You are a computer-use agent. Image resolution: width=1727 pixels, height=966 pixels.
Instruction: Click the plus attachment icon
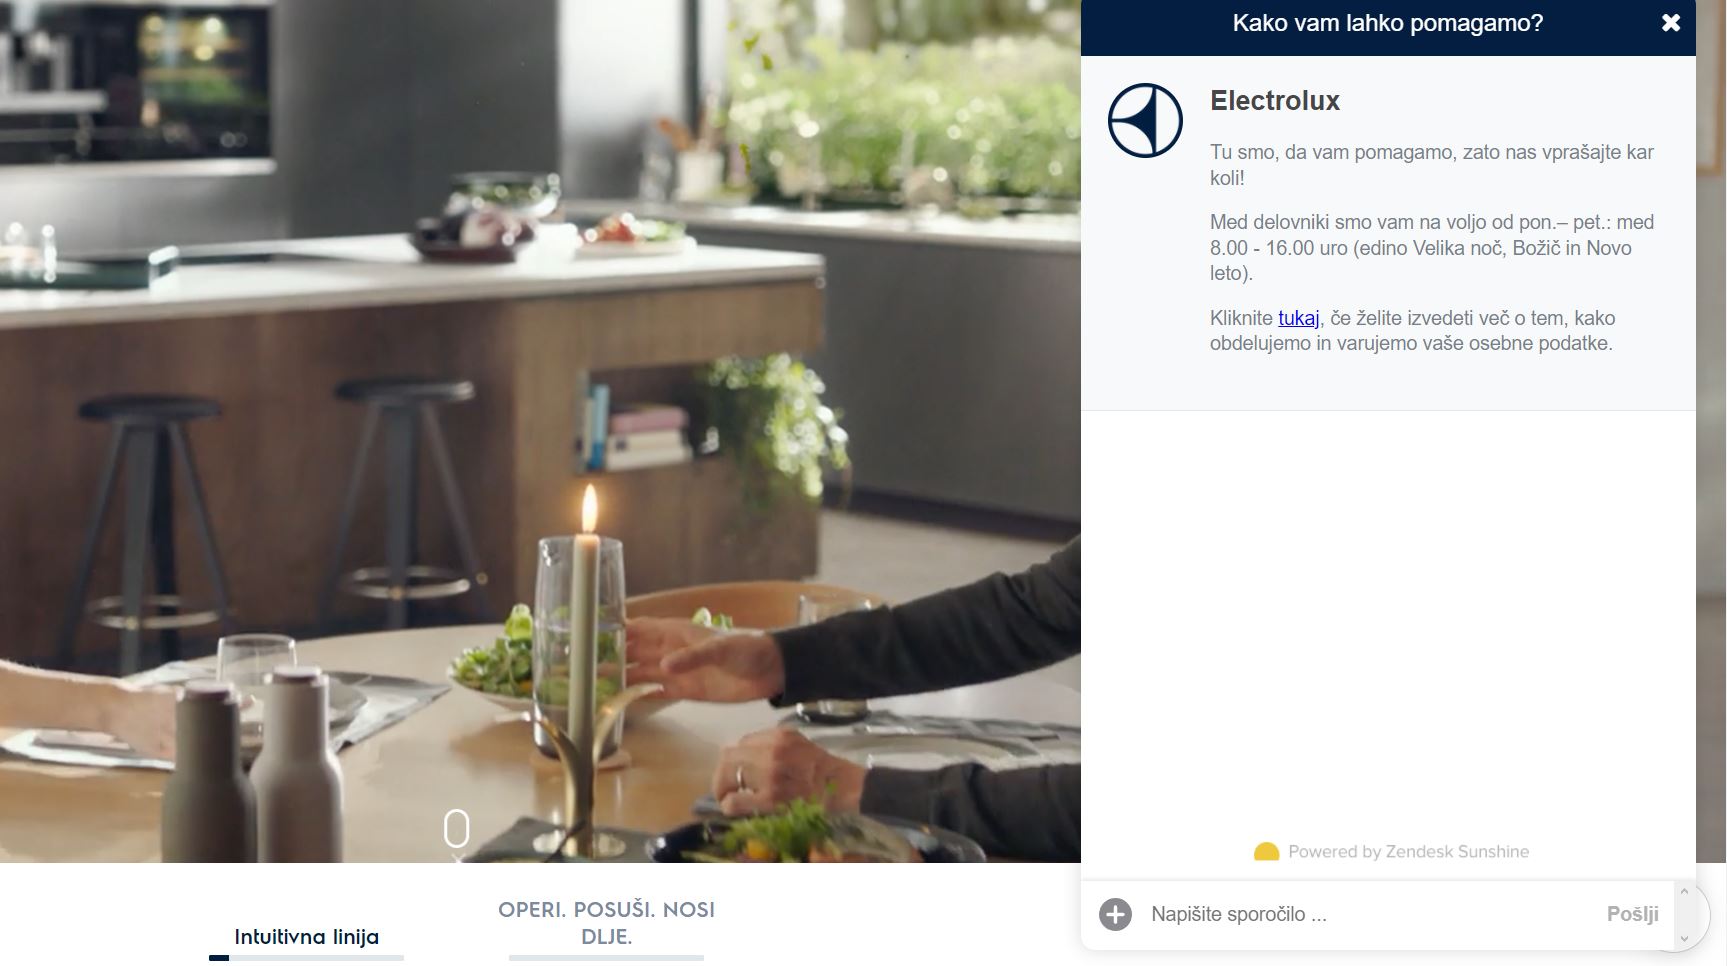pos(1115,914)
